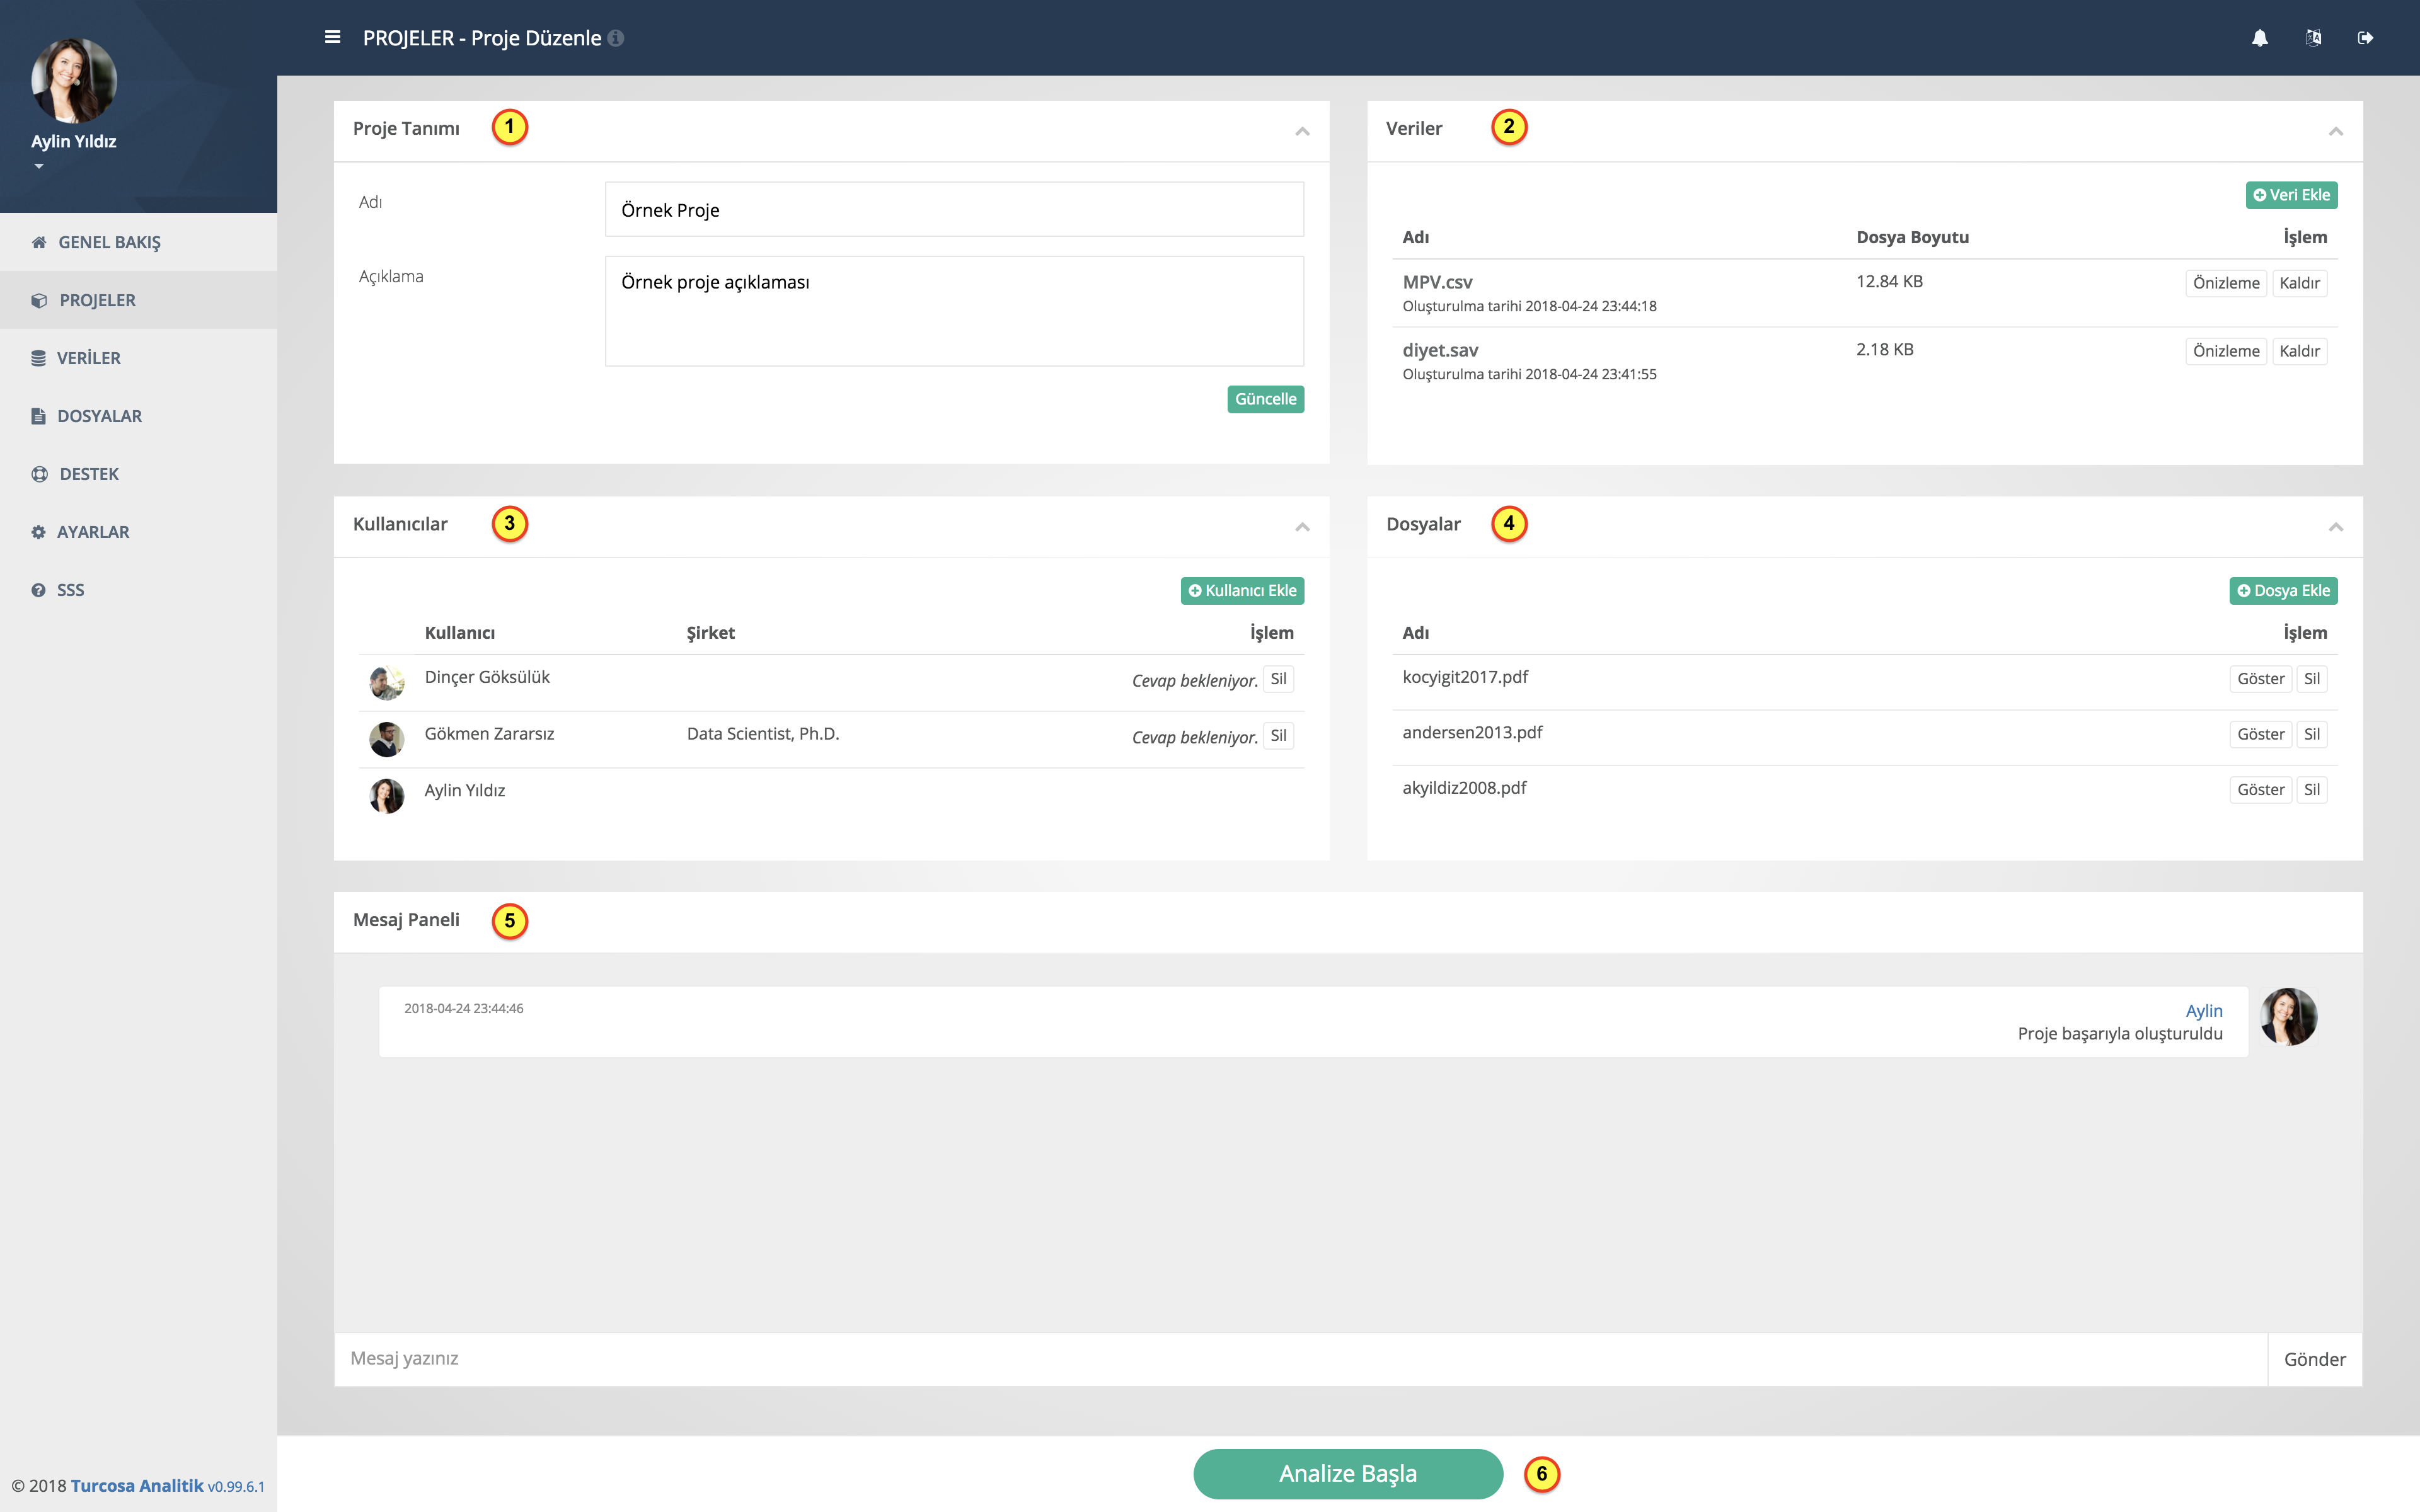Collapse the Dosyalar panel

[2336, 527]
